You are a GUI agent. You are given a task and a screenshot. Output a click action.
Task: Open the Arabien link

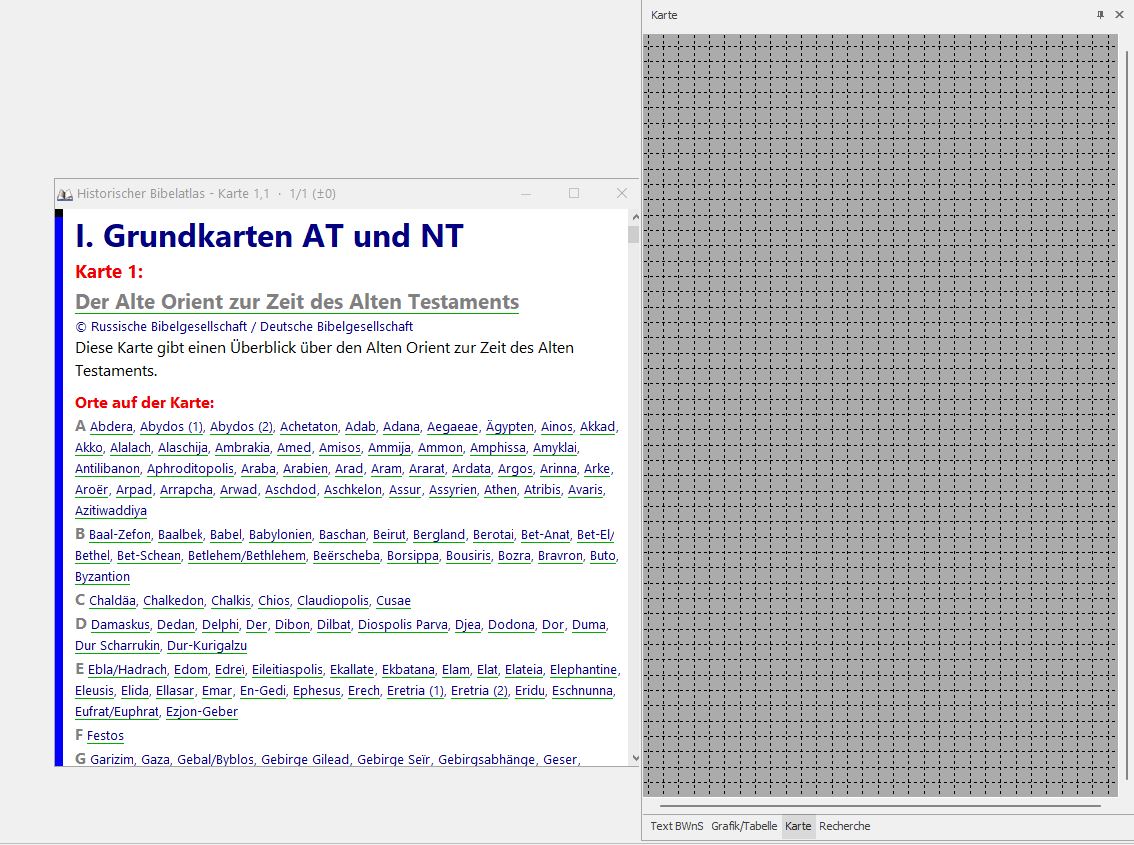[305, 469]
